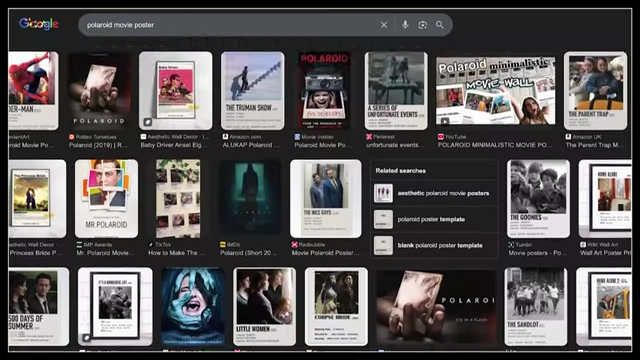Open the Spider-Man polaroid poster thumbnail

pos(33,91)
